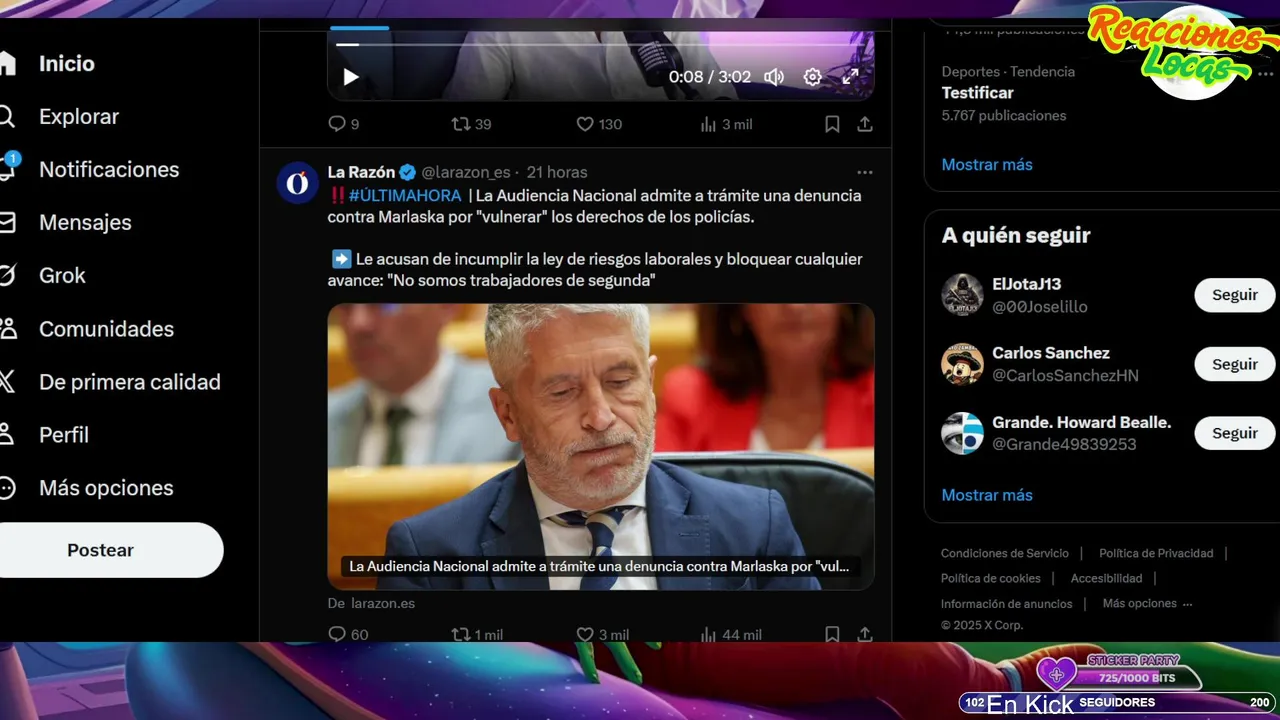Mute the video volume speaker icon
Image resolution: width=1280 pixels, height=720 pixels.
pyautogui.click(x=774, y=77)
